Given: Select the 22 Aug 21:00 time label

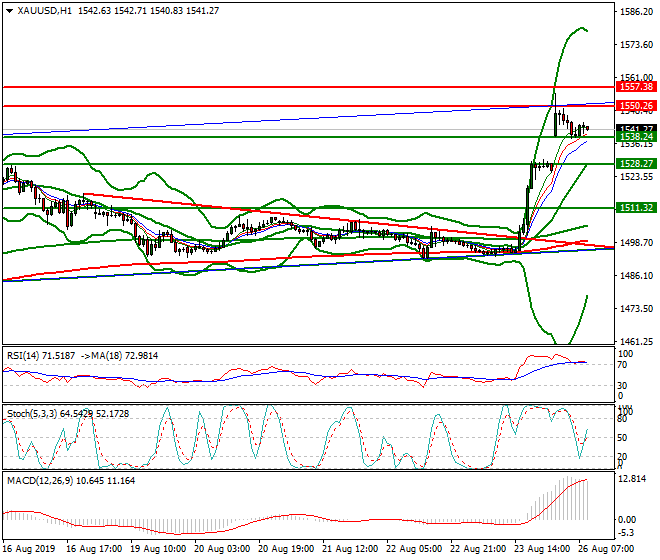Looking at the screenshot, I should [x=478, y=549].
